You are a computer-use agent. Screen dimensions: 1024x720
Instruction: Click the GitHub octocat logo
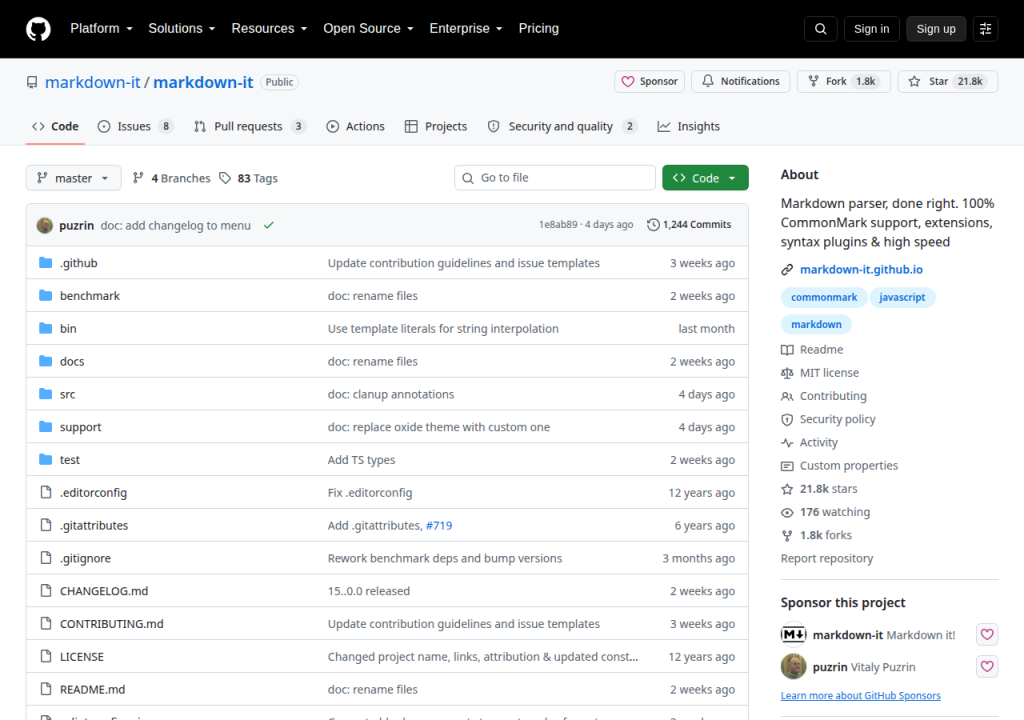38,29
